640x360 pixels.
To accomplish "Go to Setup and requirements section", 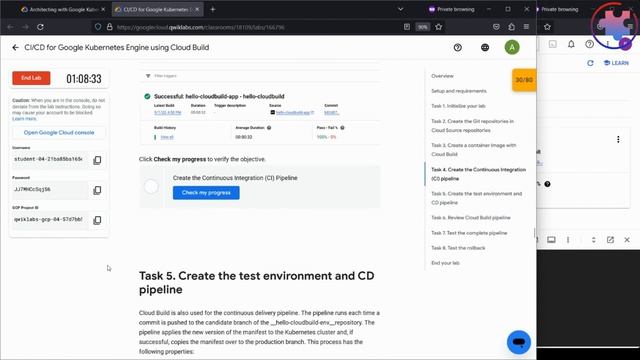I will coord(459,91).
